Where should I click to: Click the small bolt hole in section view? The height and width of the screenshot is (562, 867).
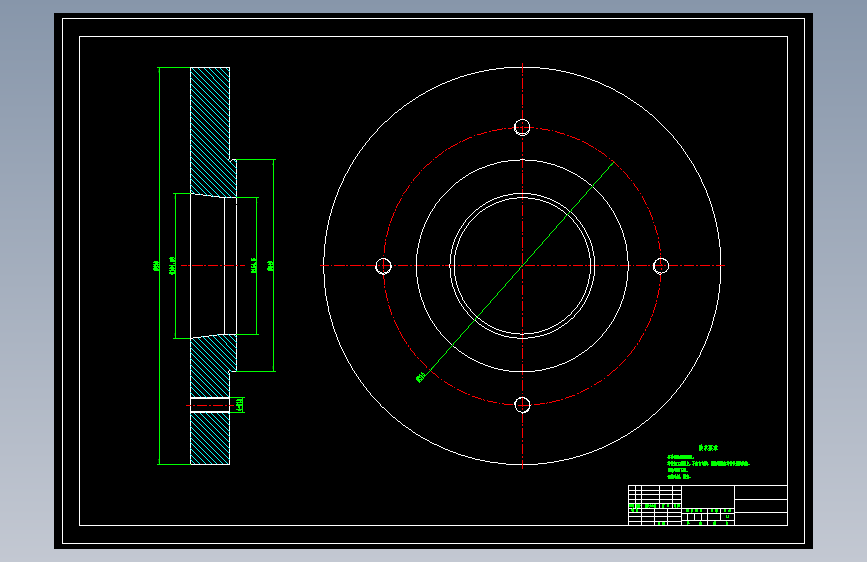(x=210, y=405)
